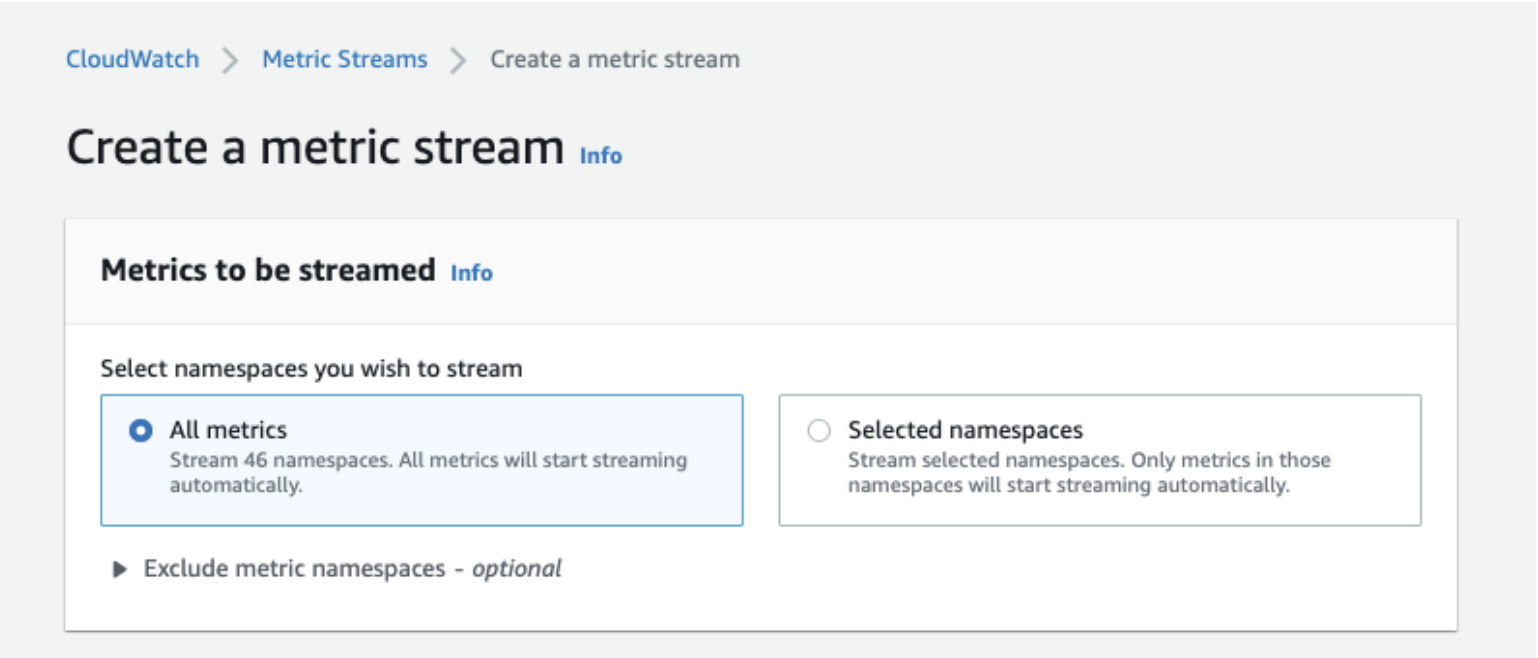Select the 'All metrics' radio button
This screenshot has height=658, width=1538.
point(141,431)
